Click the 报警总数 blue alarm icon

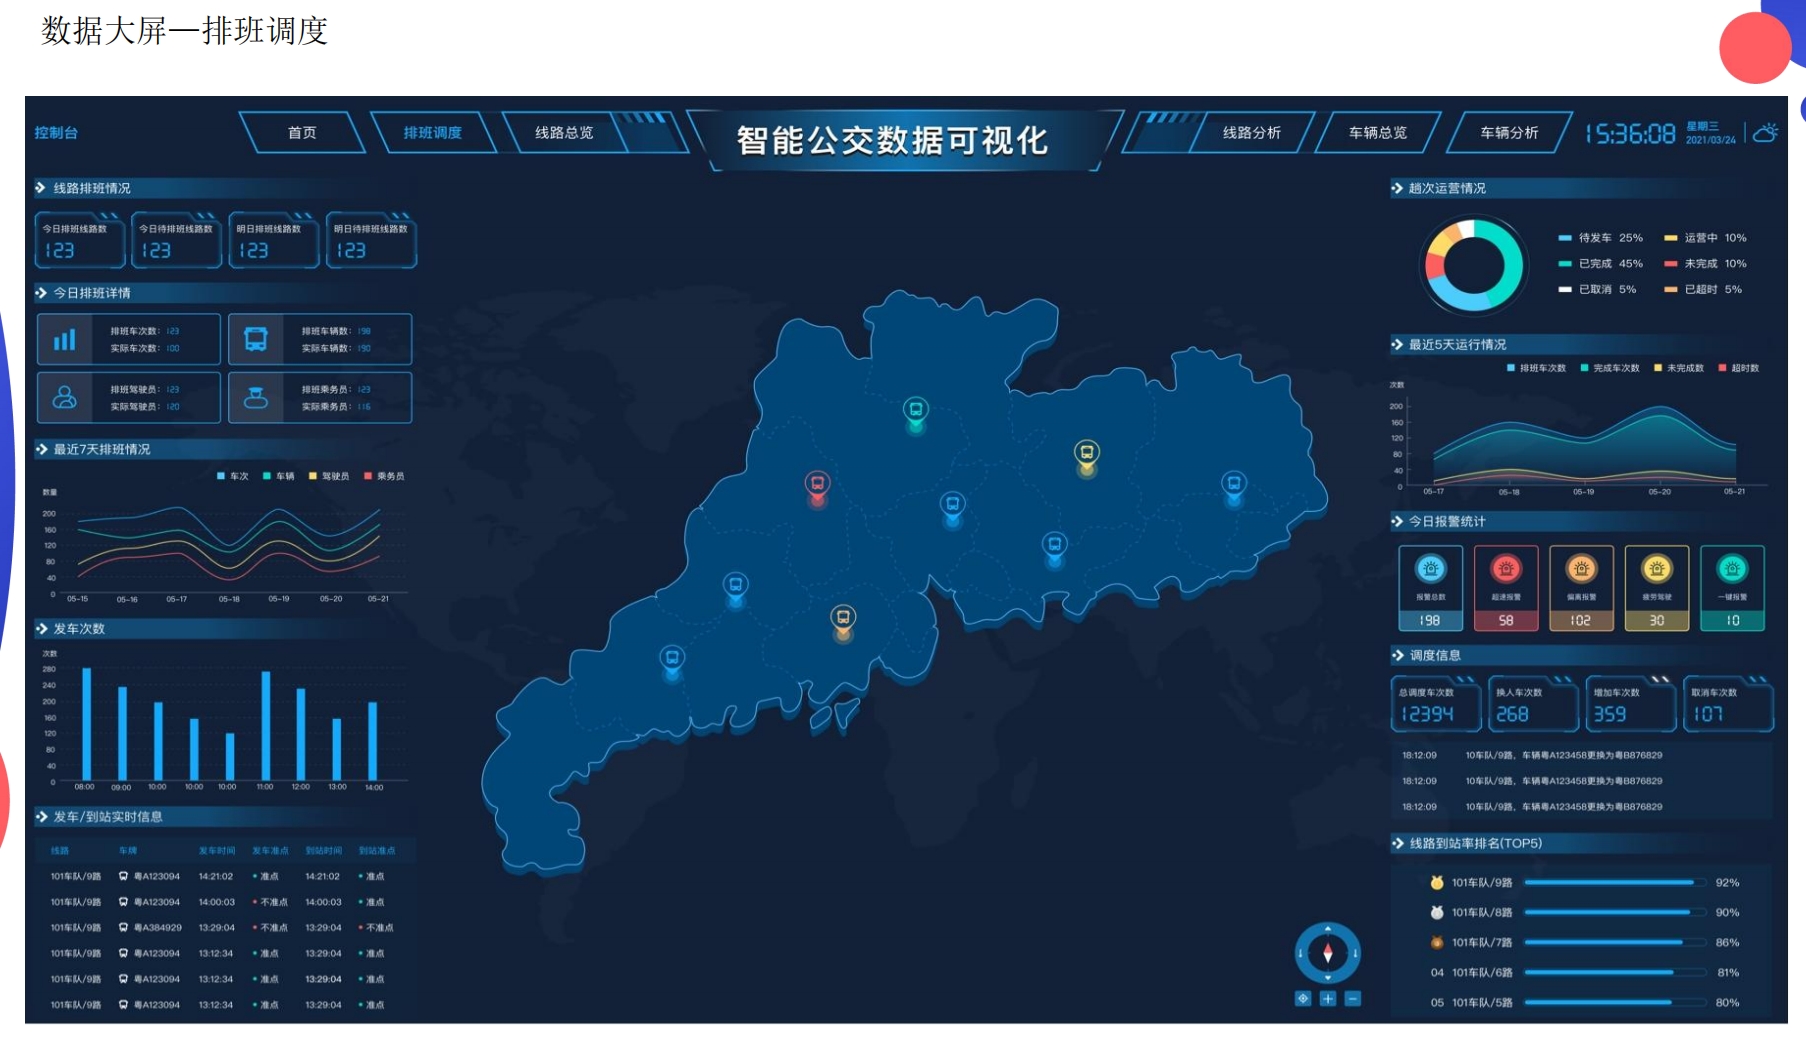1430,569
